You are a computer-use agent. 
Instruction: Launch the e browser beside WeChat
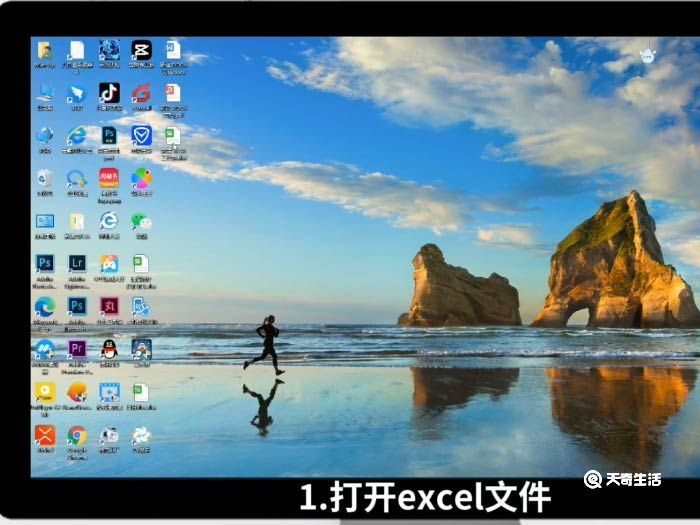(x=109, y=221)
